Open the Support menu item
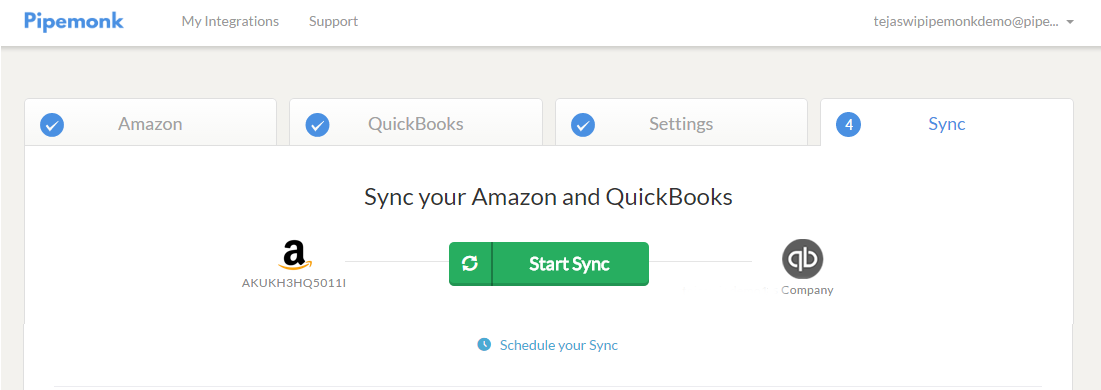The width and height of the screenshot is (1101, 390). click(x=334, y=22)
